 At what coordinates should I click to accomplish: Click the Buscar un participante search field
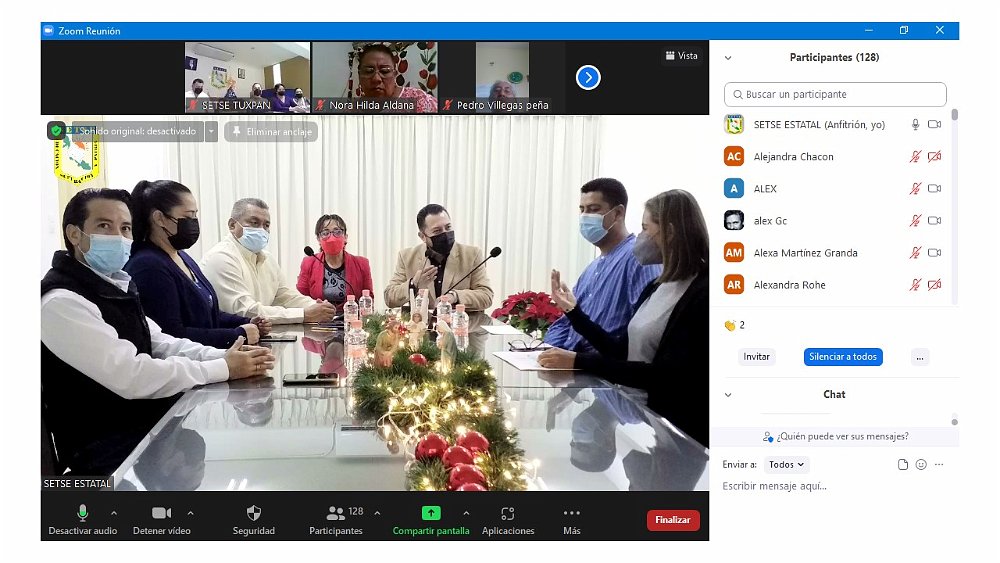click(x=835, y=95)
